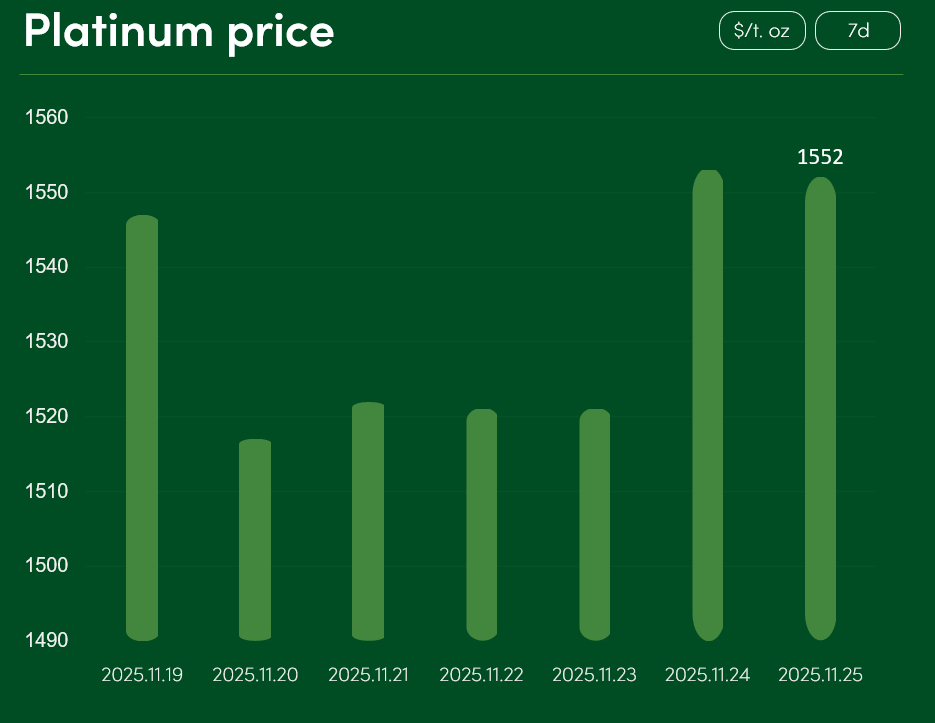Click the 1560 y-axis label
Image resolution: width=935 pixels, height=723 pixels.
click(x=46, y=117)
